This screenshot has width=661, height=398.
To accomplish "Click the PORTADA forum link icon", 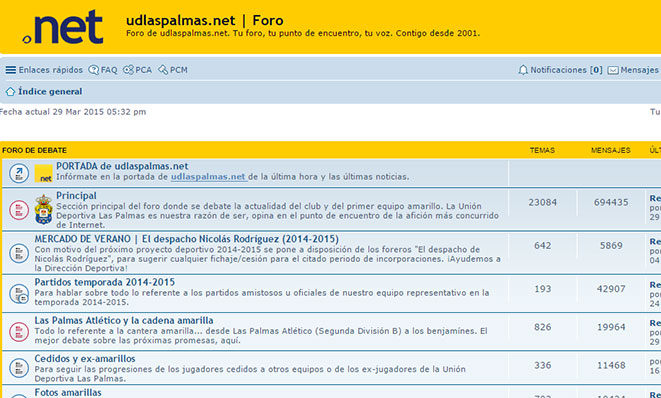I will (x=19, y=173).
